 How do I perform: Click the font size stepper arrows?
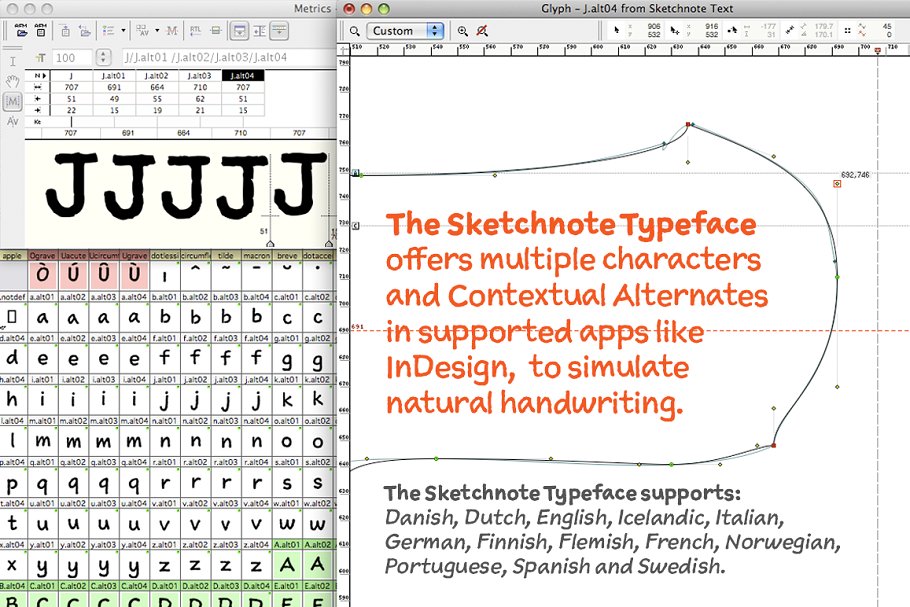(103, 58)
